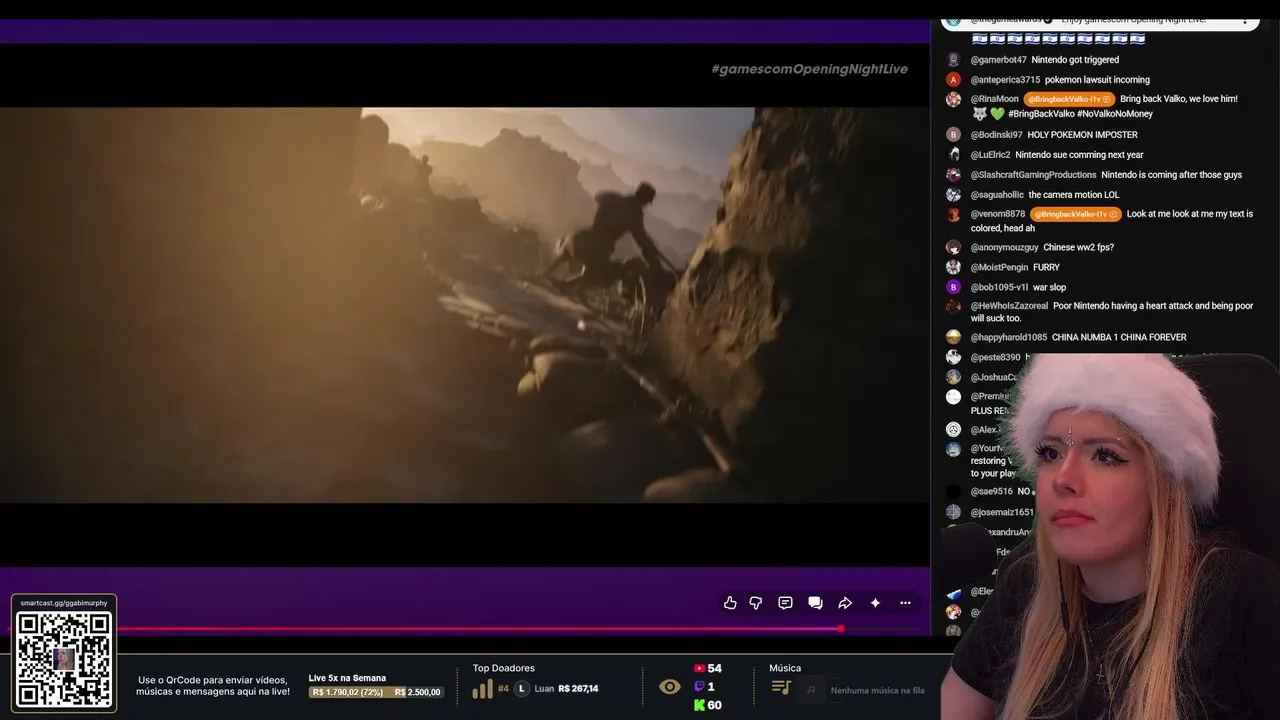Click username @RinaMoon in chat
1280x720 pixels.
pyautogui.click(x=994, y=99)
